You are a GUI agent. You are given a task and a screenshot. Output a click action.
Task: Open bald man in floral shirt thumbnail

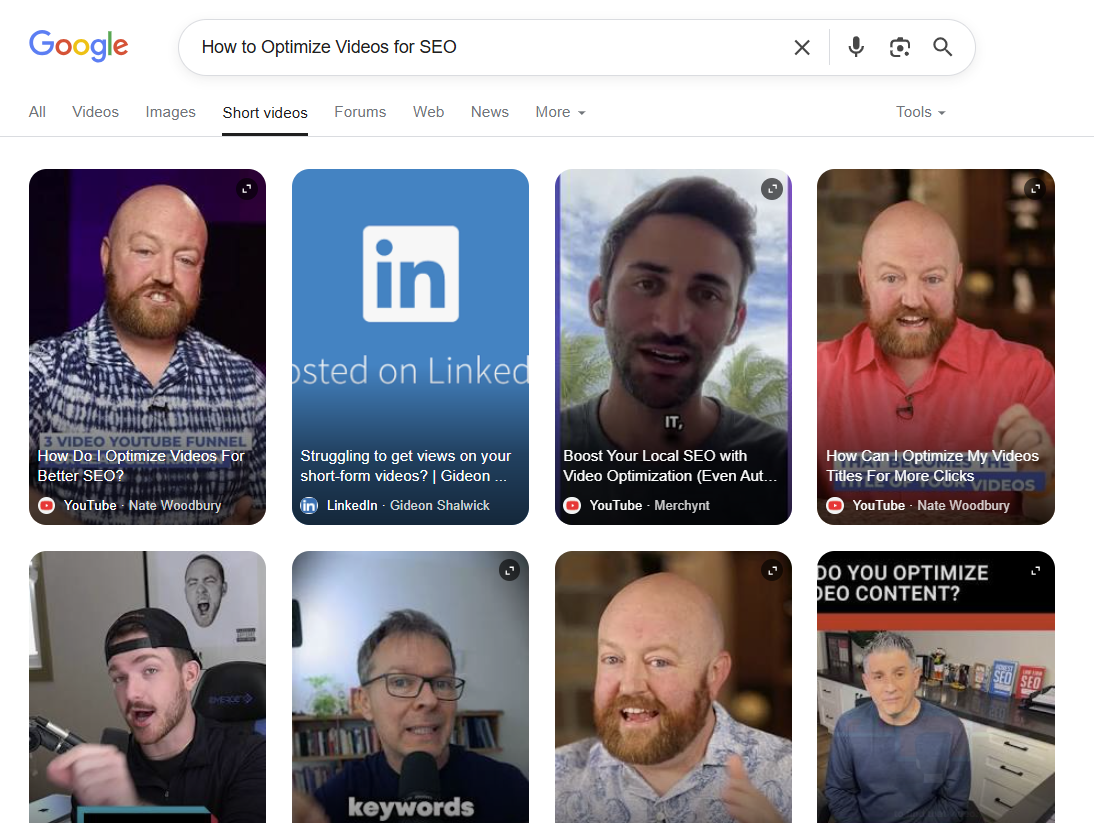point(673,687)
